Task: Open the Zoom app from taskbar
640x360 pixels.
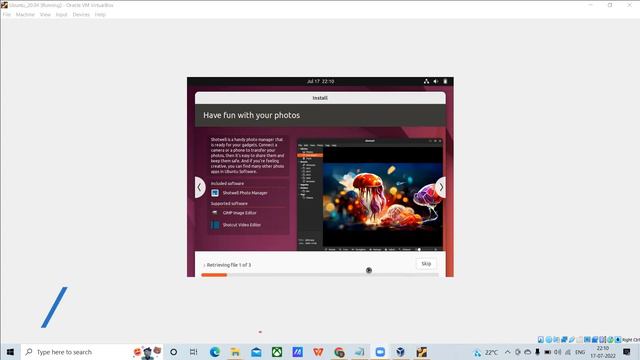Action: 380,352
